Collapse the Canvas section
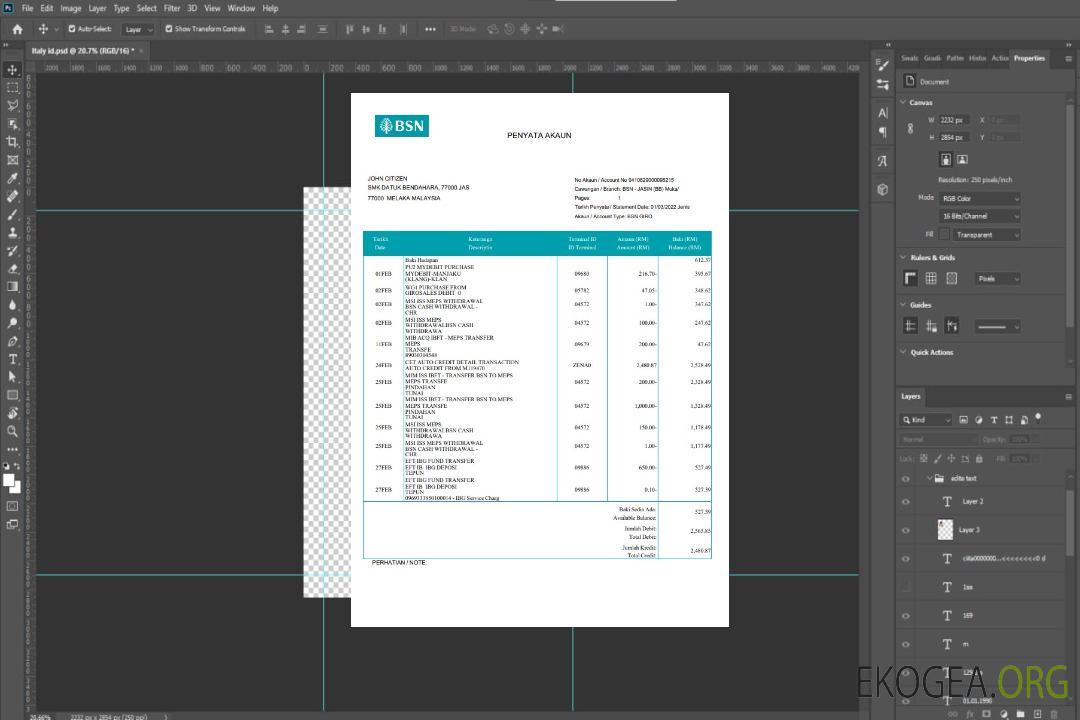 903,102
